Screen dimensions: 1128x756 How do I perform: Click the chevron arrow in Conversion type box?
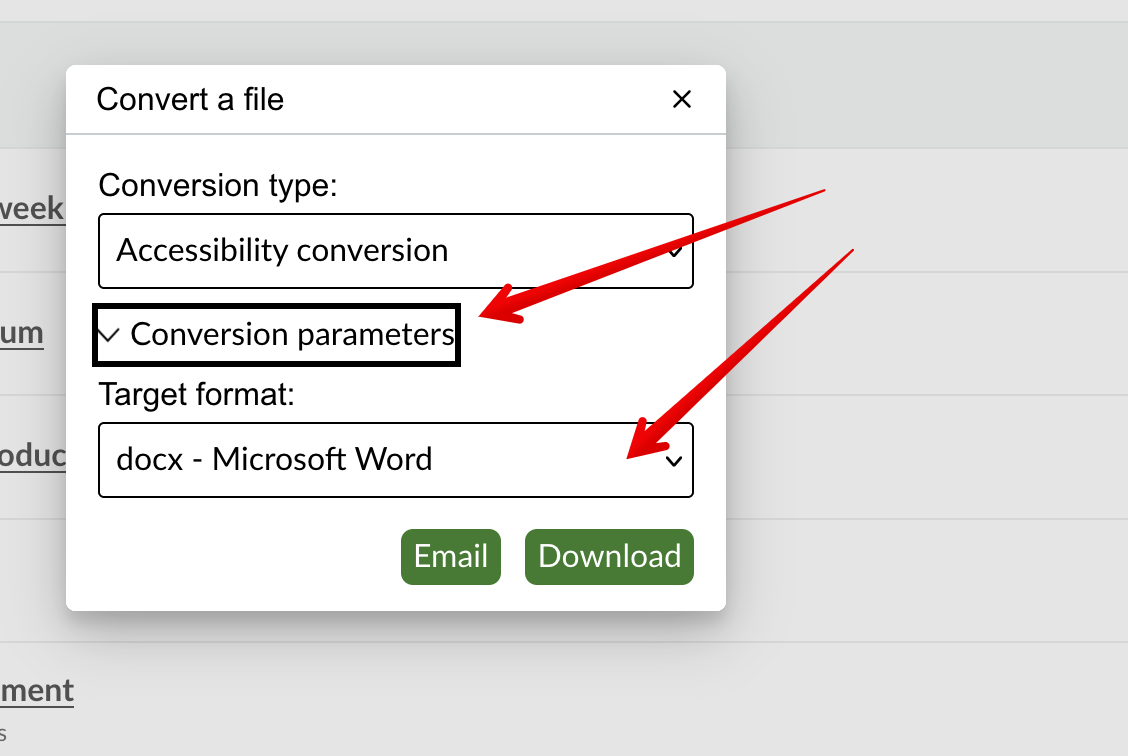675,251
